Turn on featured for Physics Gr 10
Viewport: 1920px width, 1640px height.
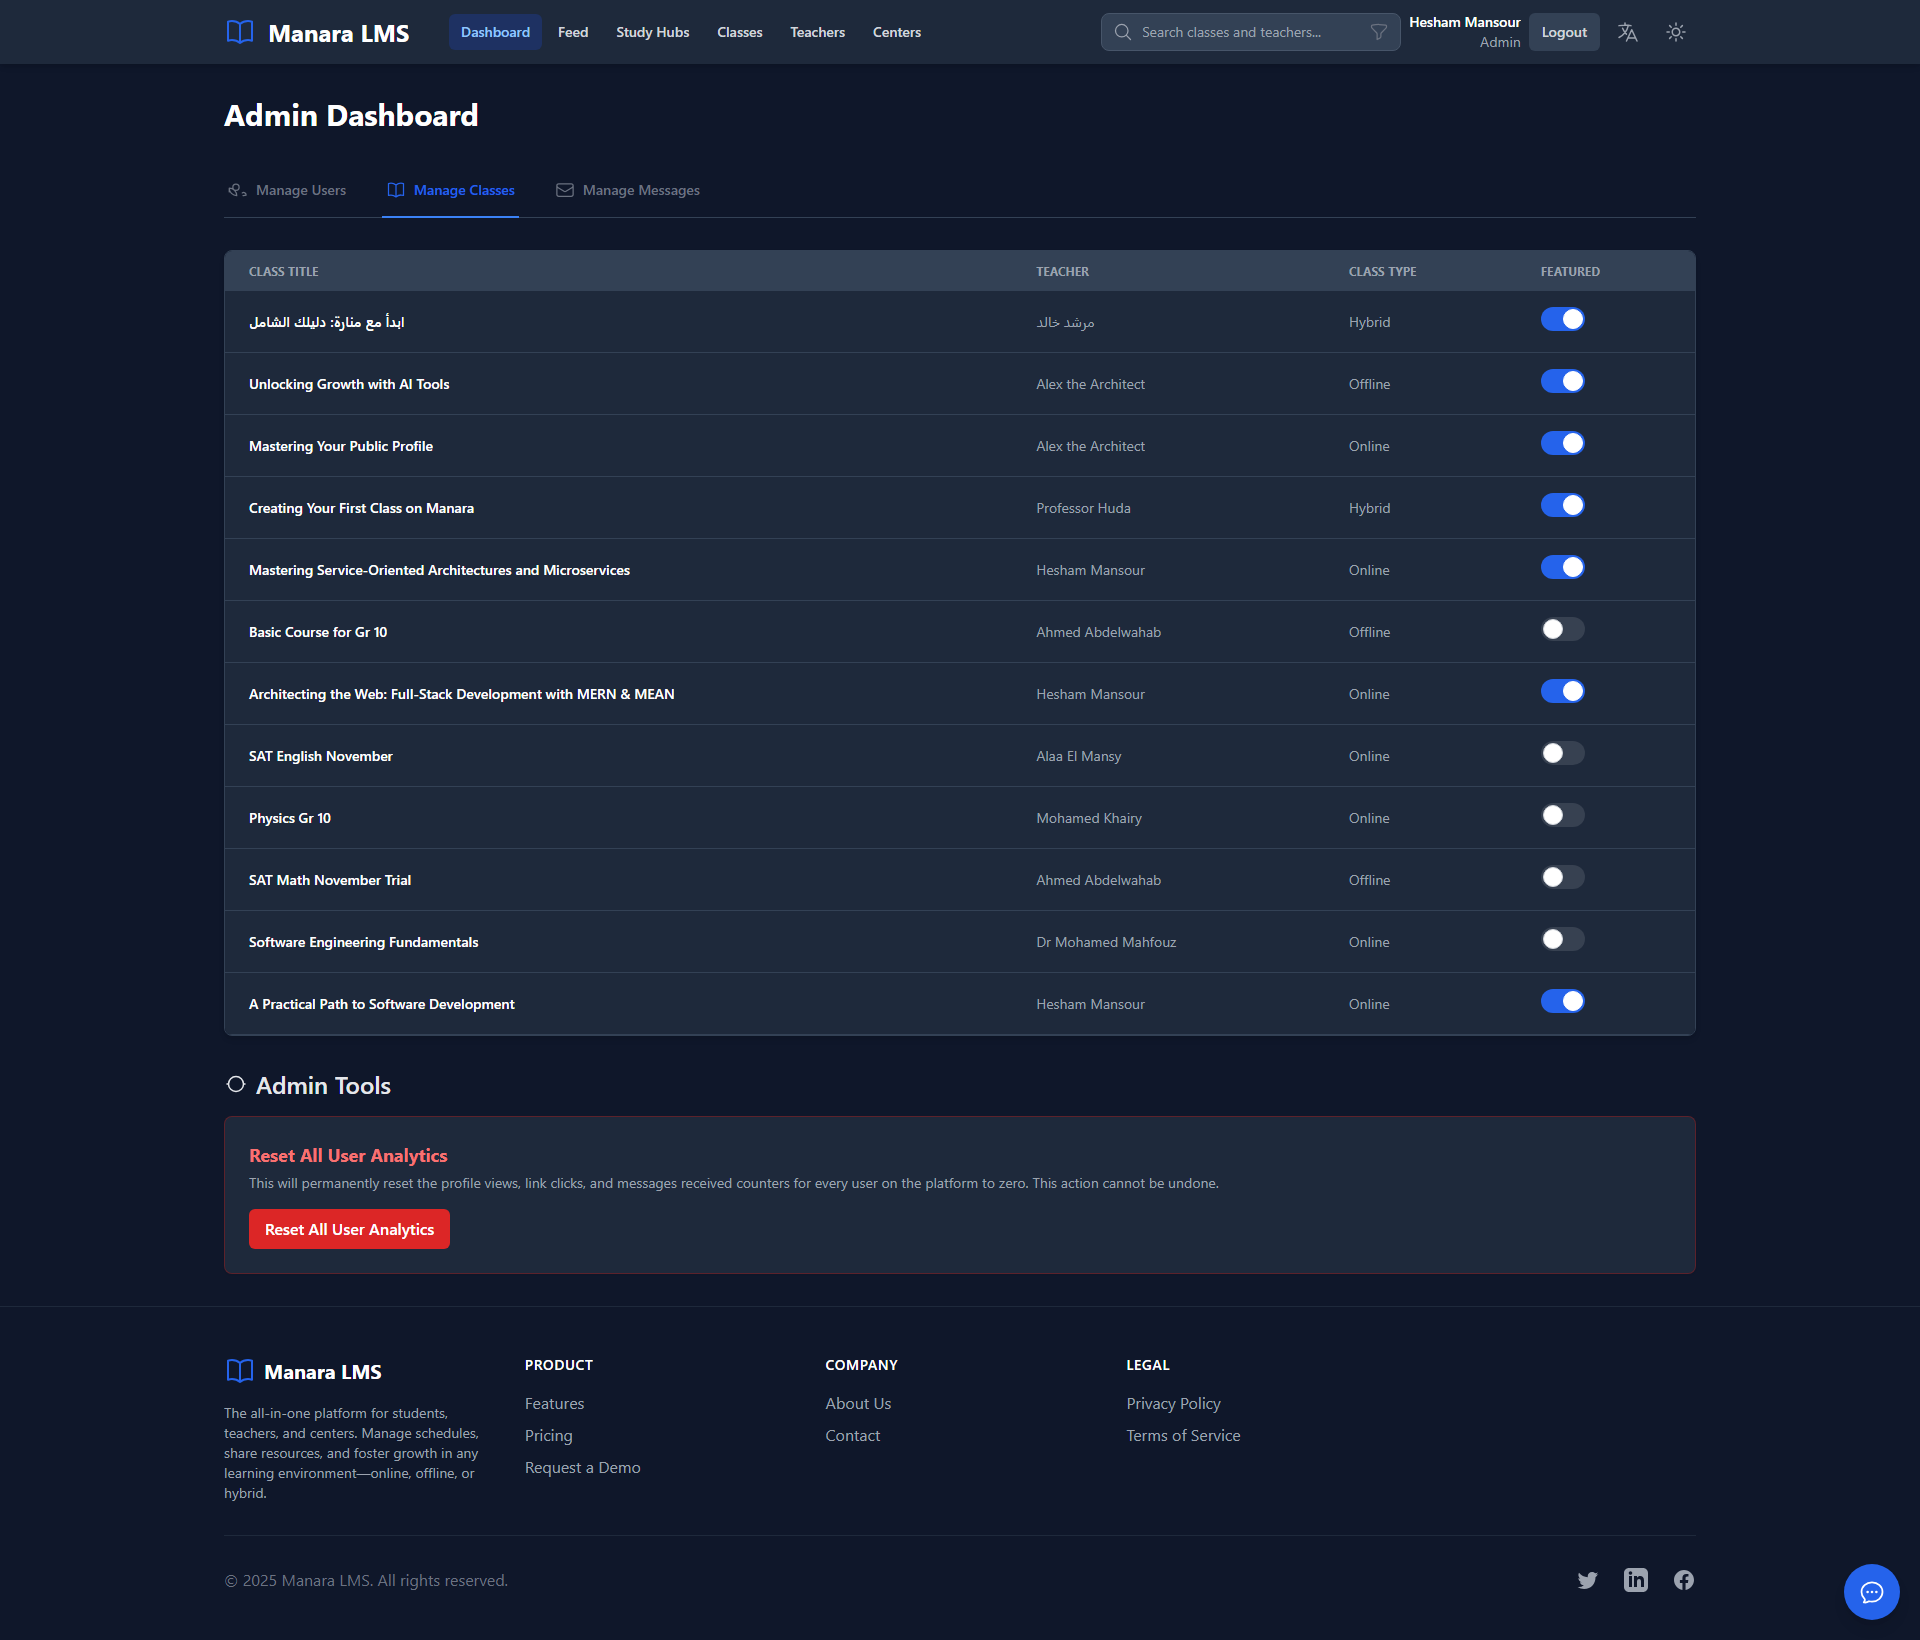click(x=1562, y=815)
